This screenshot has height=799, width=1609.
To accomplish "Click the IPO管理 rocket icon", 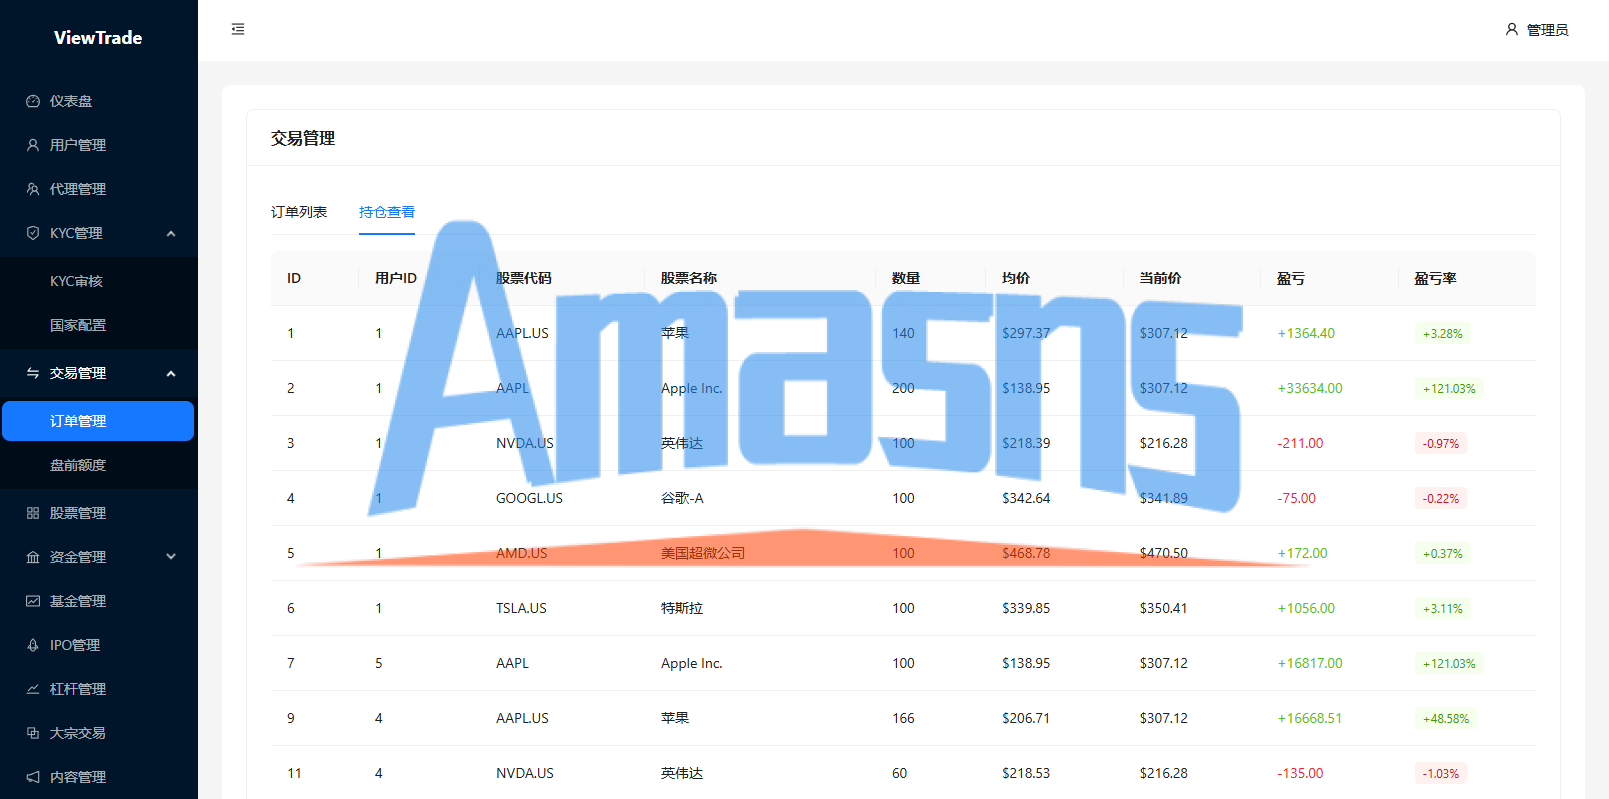I will click(33, 645).
